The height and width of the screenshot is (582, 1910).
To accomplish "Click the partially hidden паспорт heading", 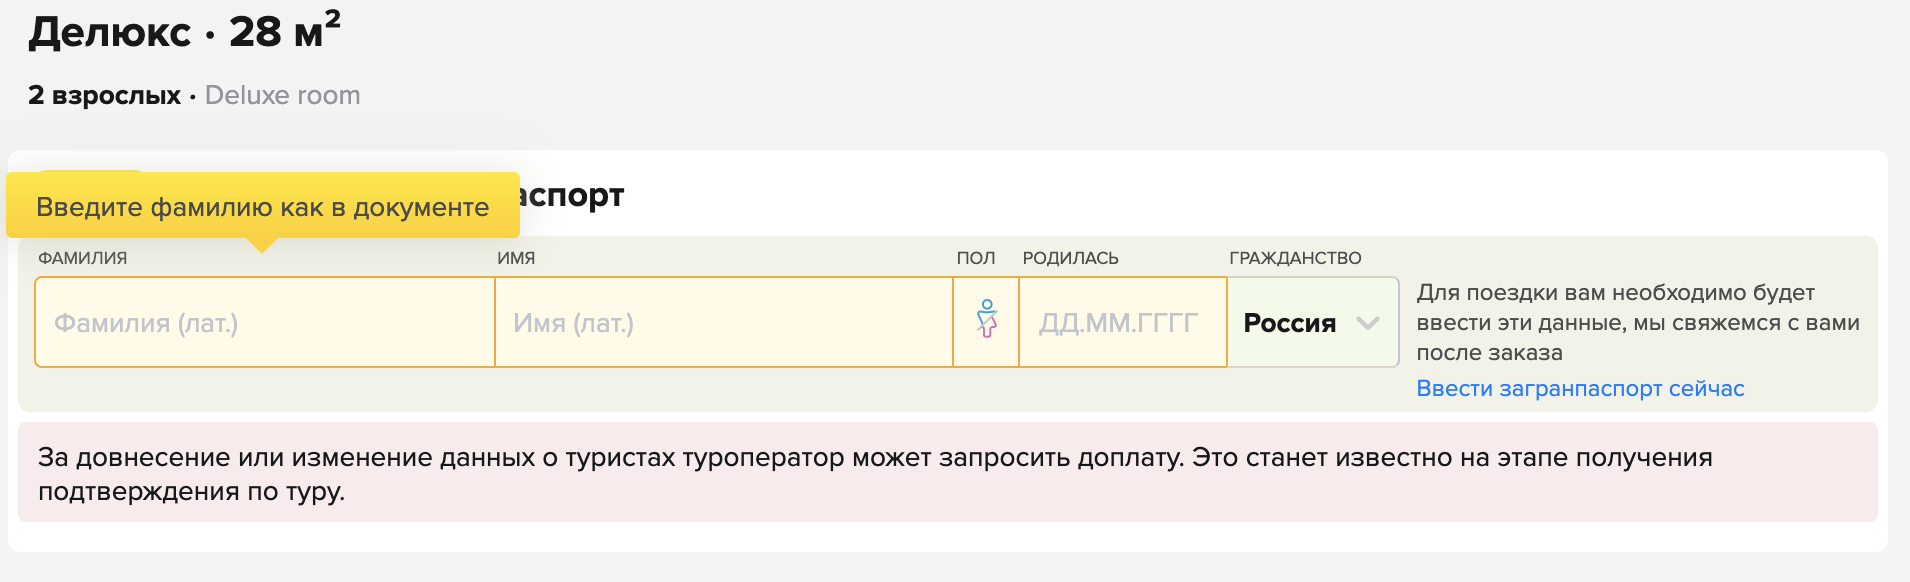I will (x=572, y=195).
